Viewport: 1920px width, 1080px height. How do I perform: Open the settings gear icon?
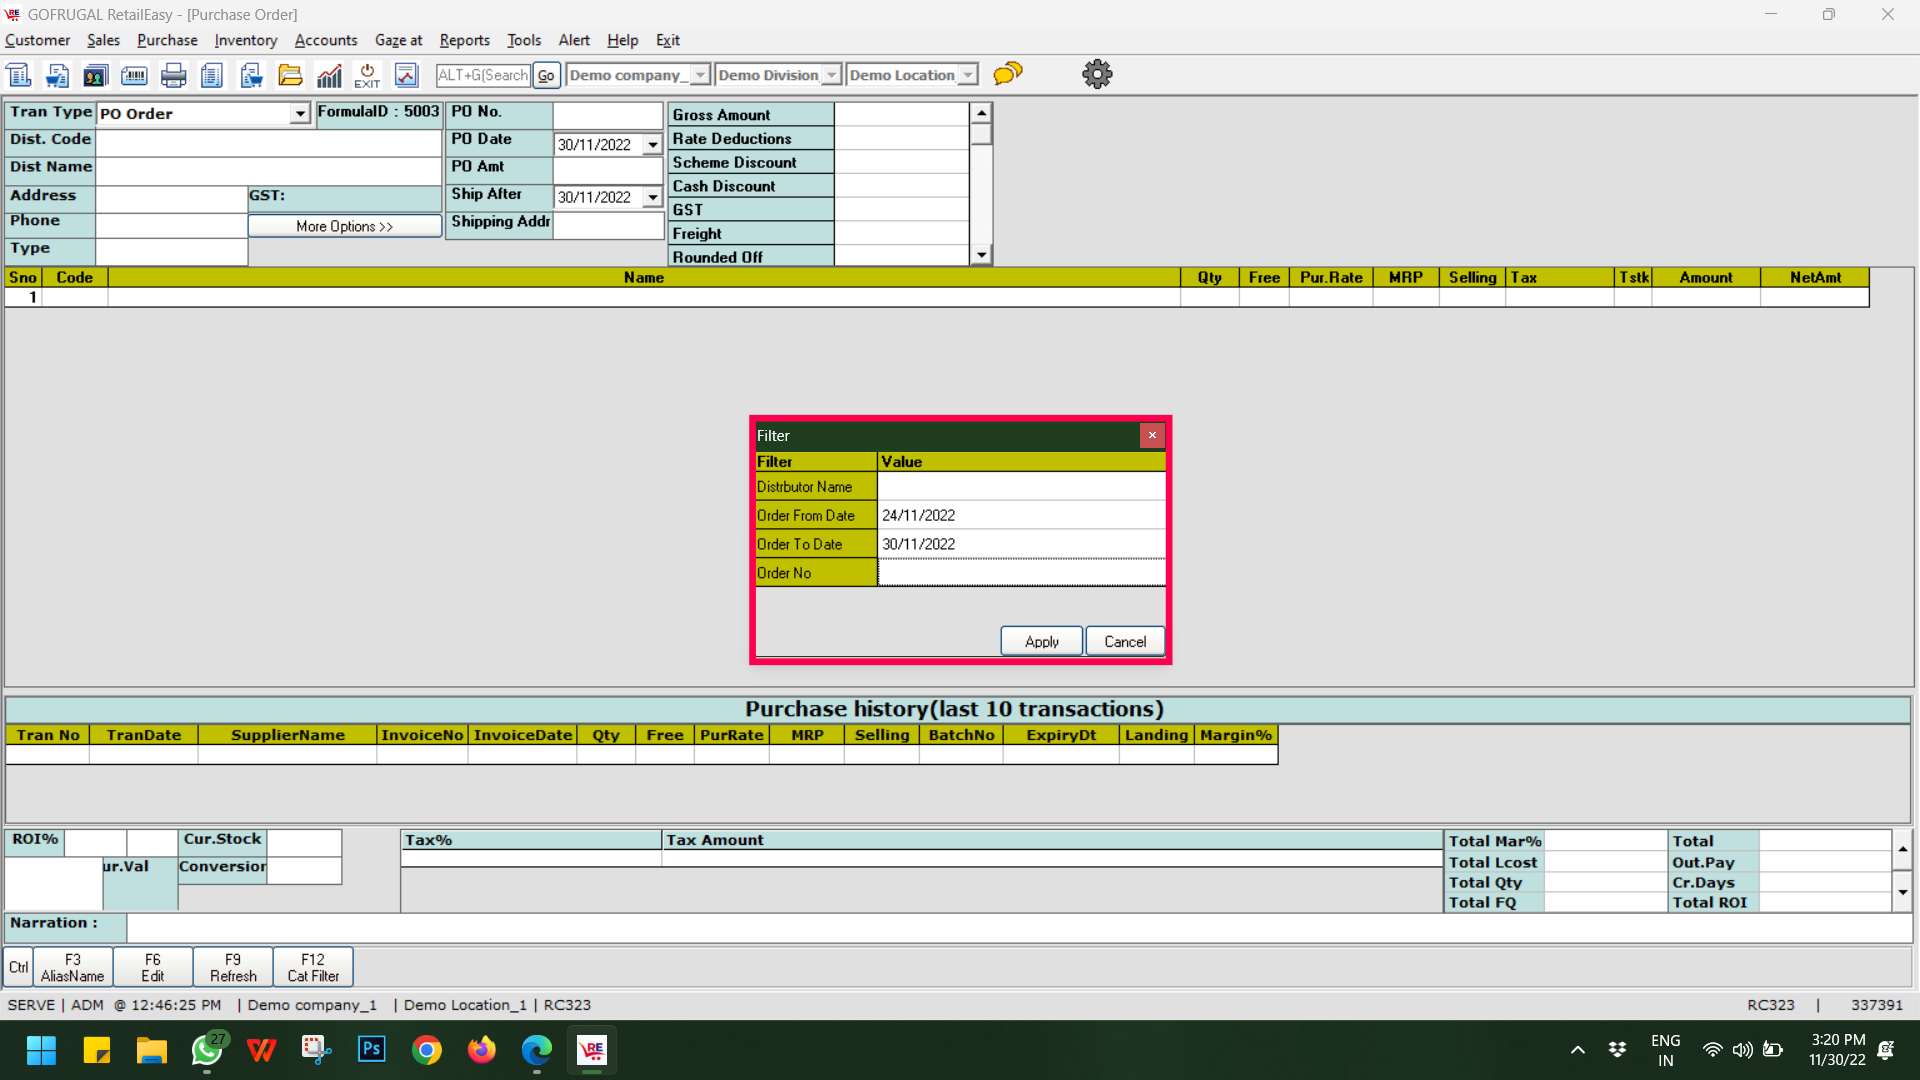point(1097,74)
